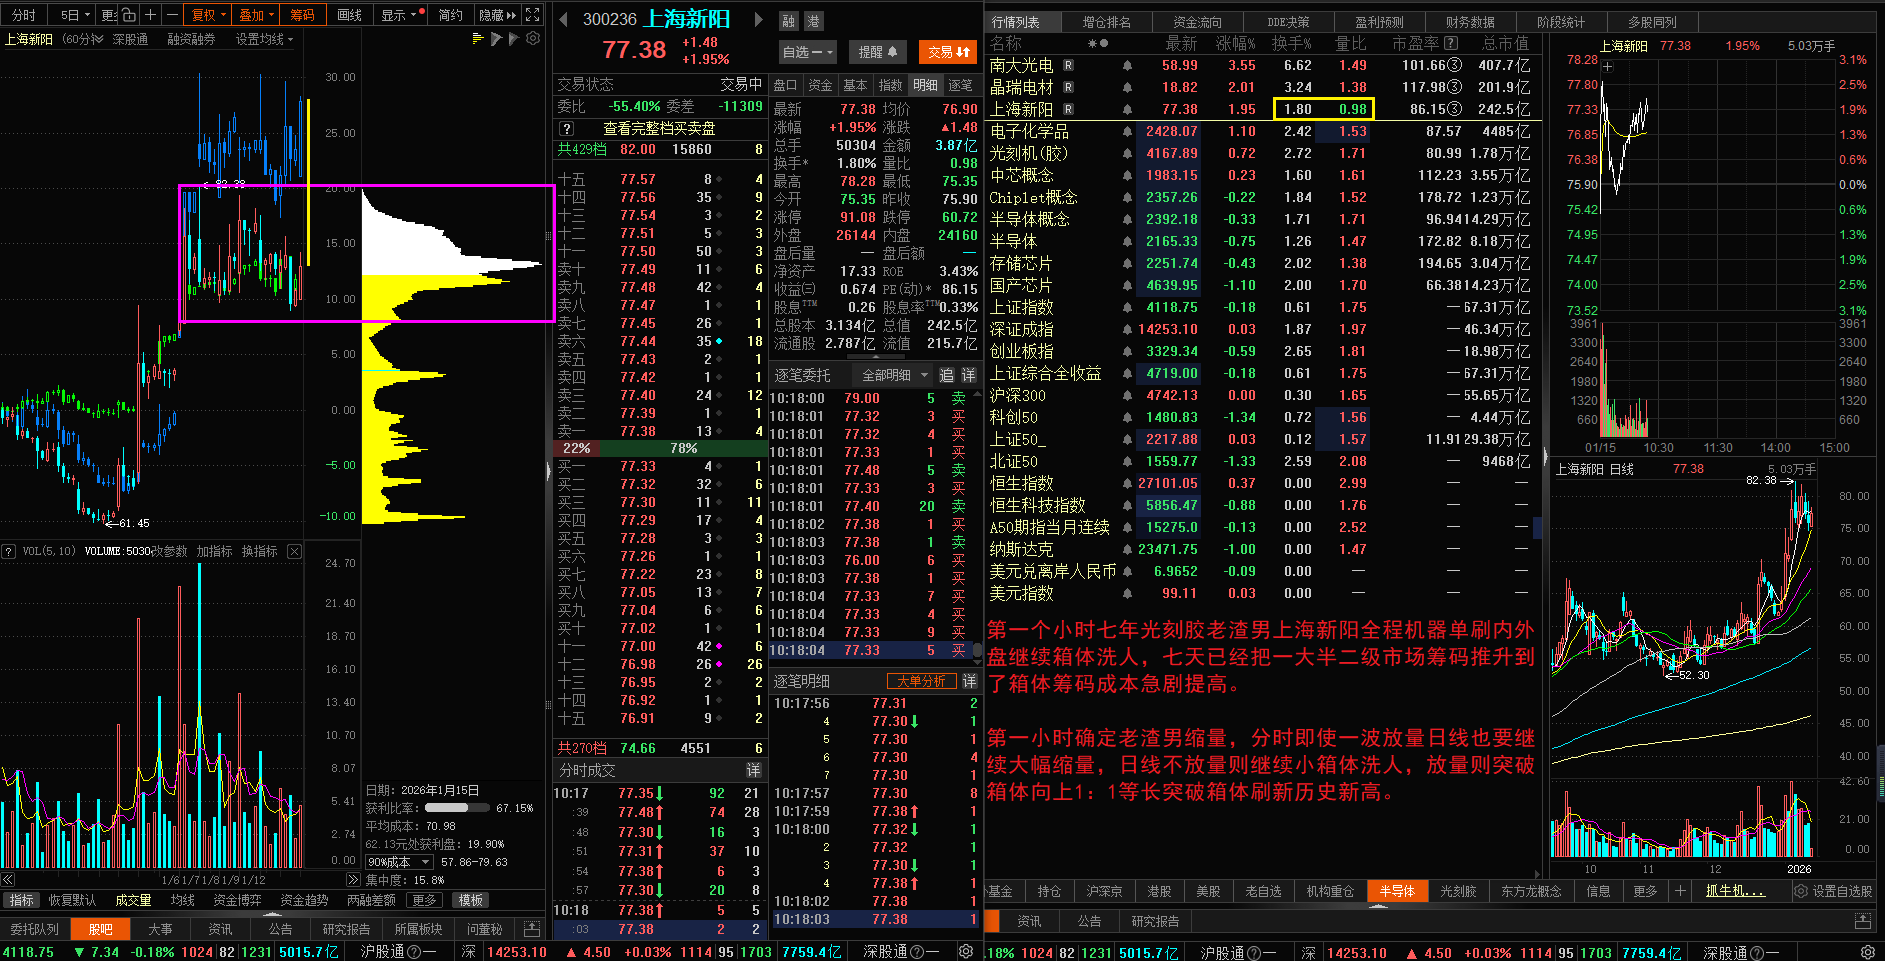Toggle 隐藏 to hide side panel
The height and width of the screenshot is (961, 1885).
[x=497, y=15]
